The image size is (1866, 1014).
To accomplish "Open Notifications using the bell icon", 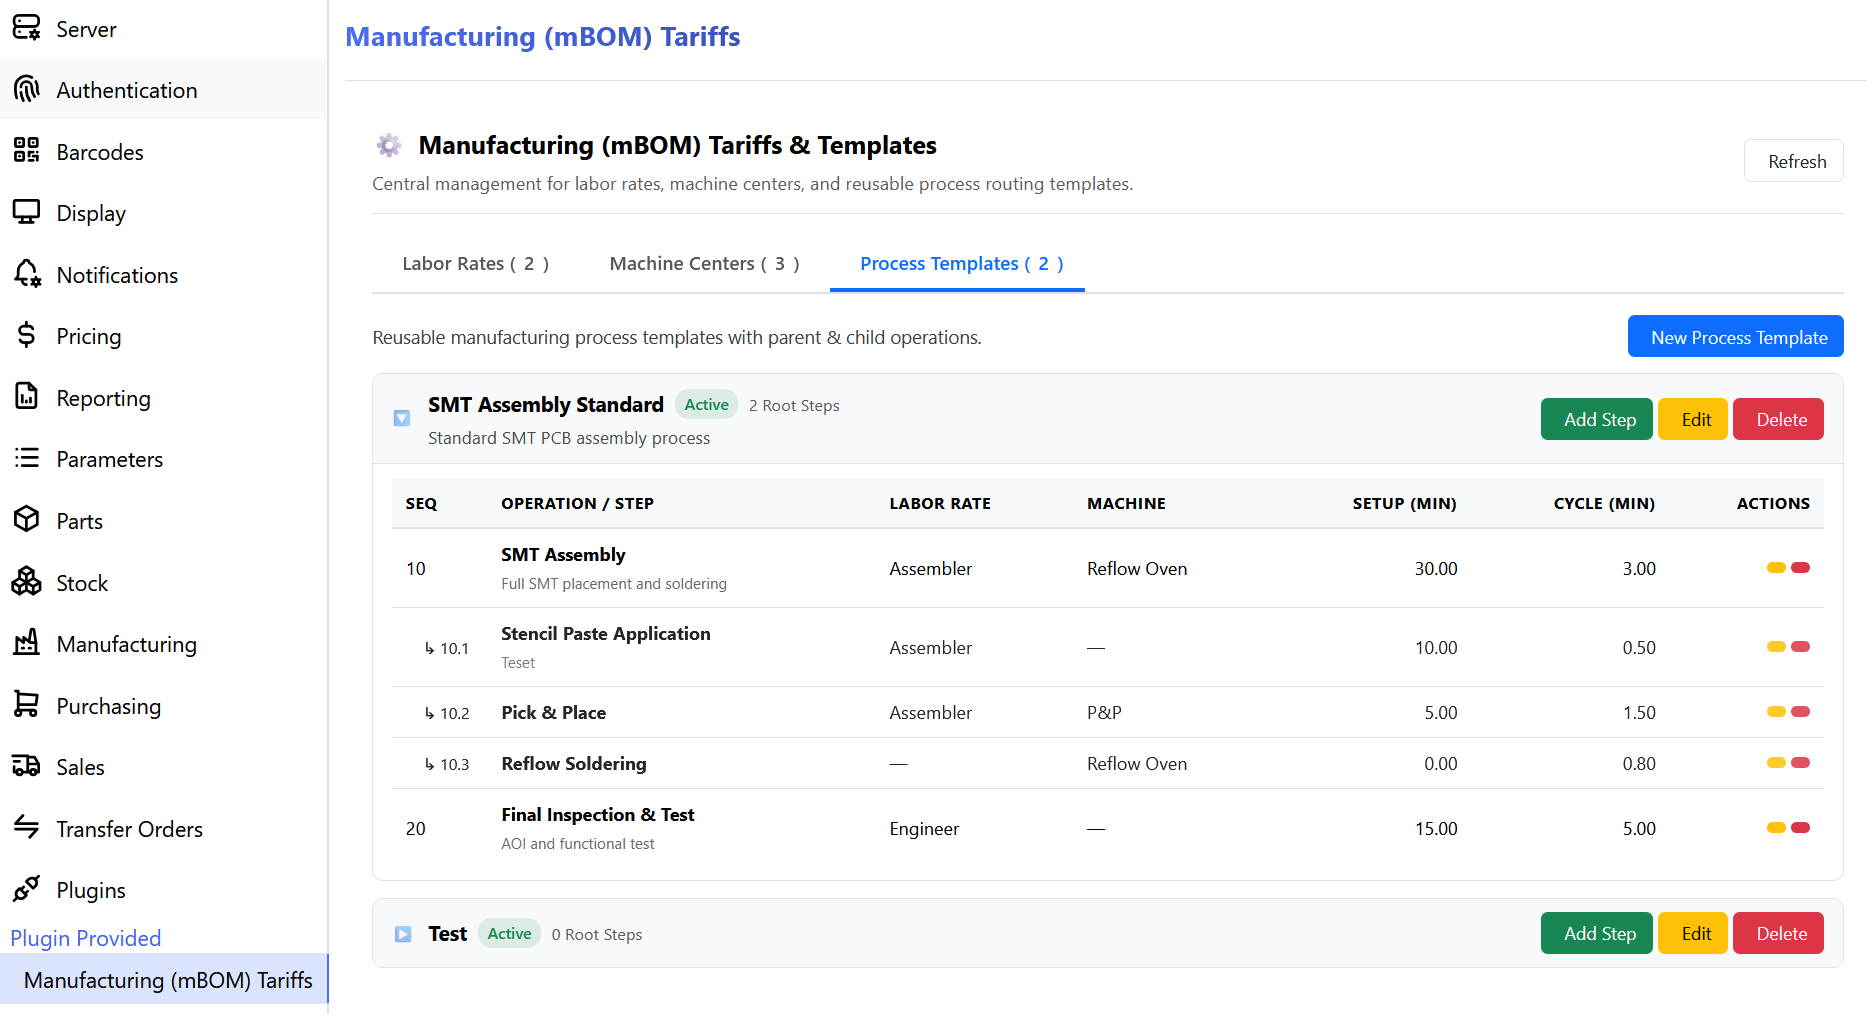I will coord(27,274).
